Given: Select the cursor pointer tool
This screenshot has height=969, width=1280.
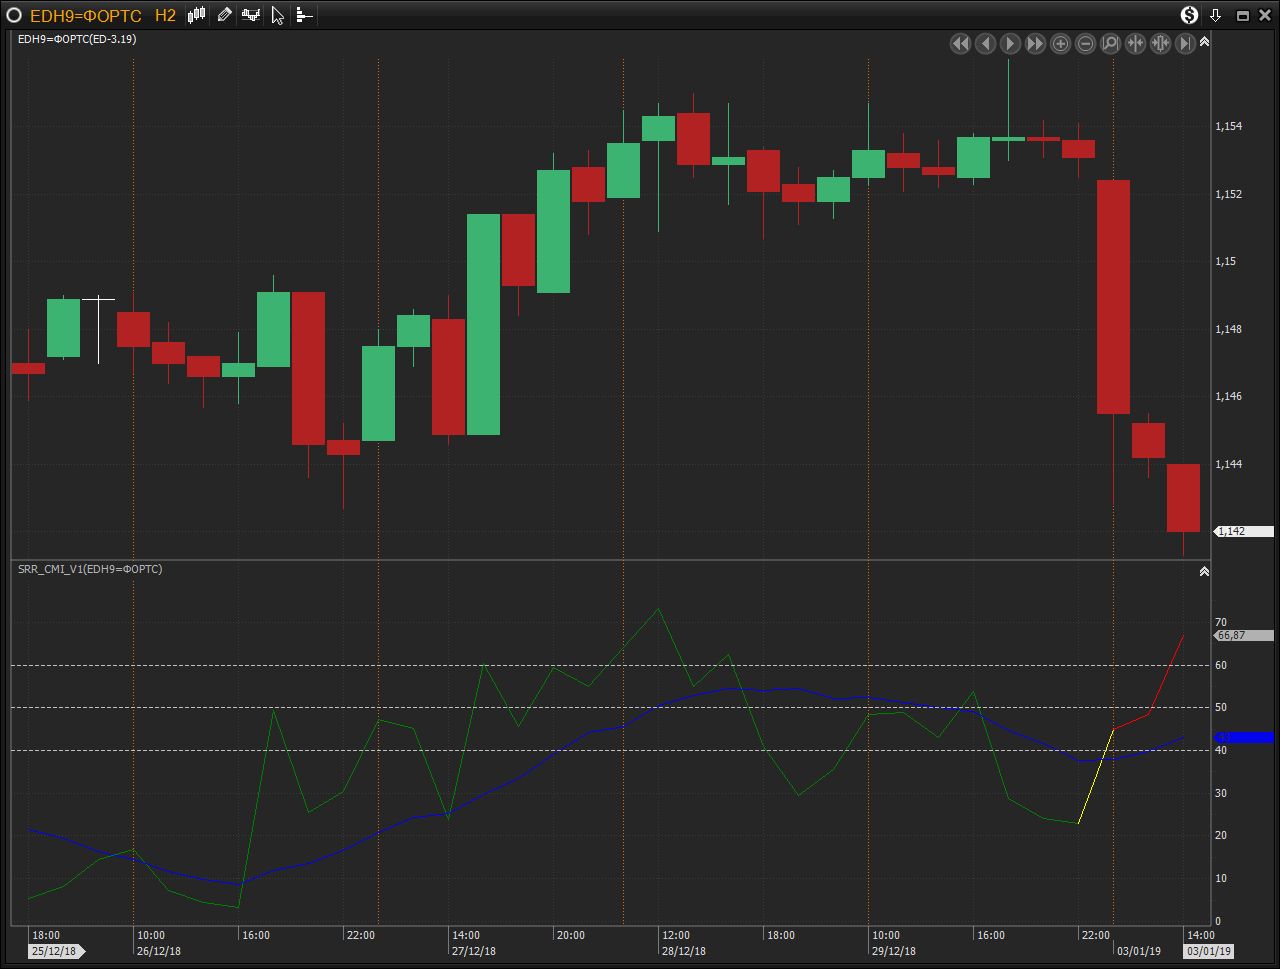Looking at the screenshot, I should click(278, 15).
